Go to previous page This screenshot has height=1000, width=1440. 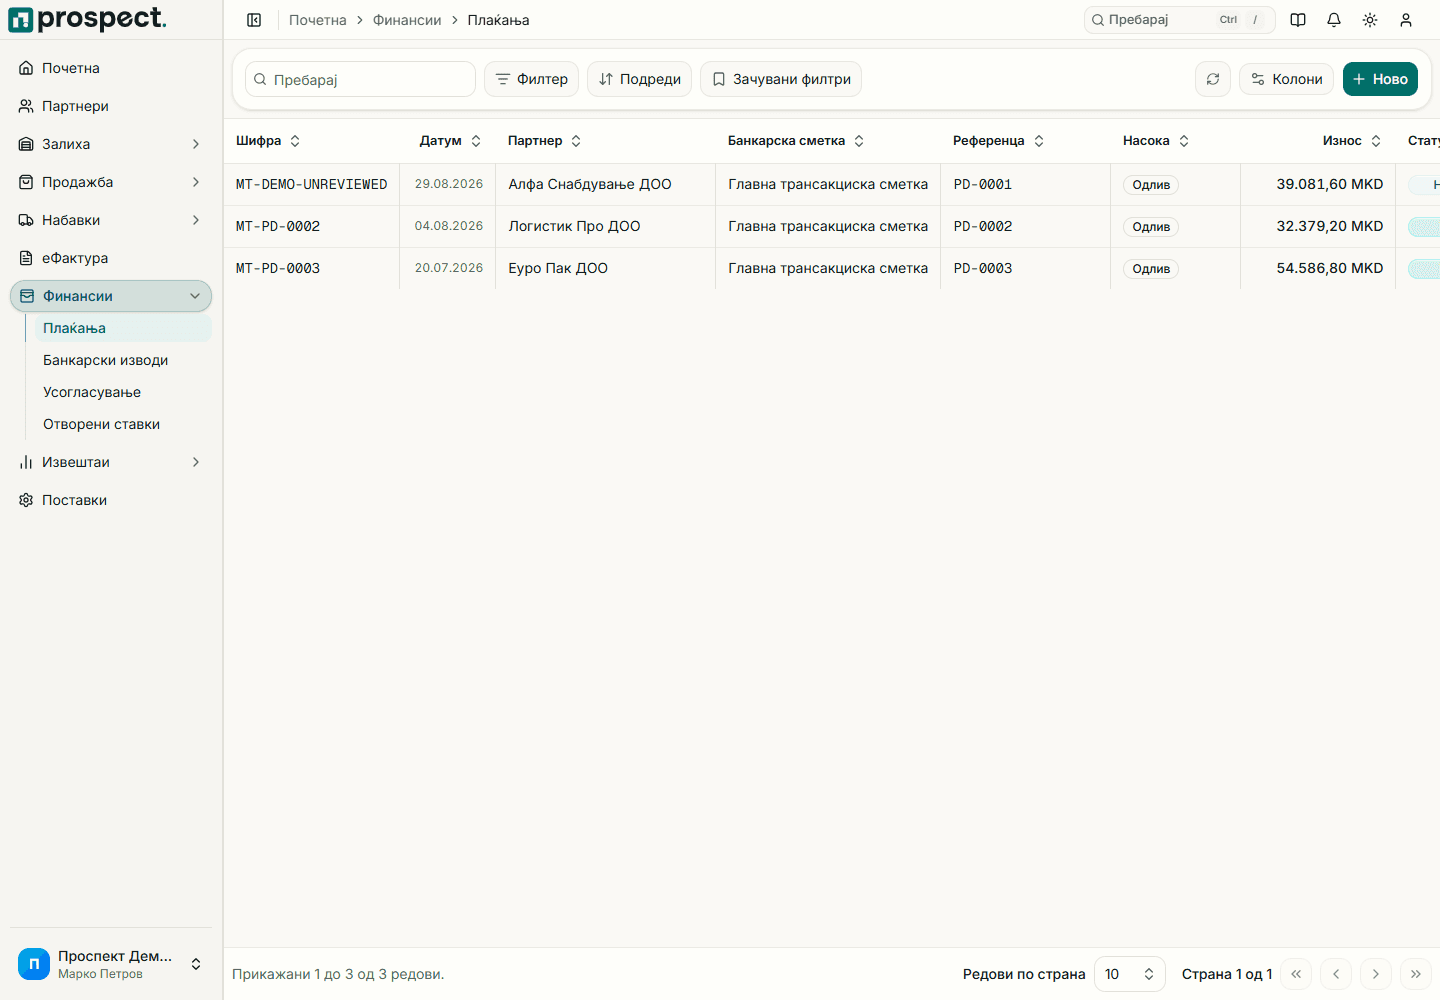pos(1336,974)
